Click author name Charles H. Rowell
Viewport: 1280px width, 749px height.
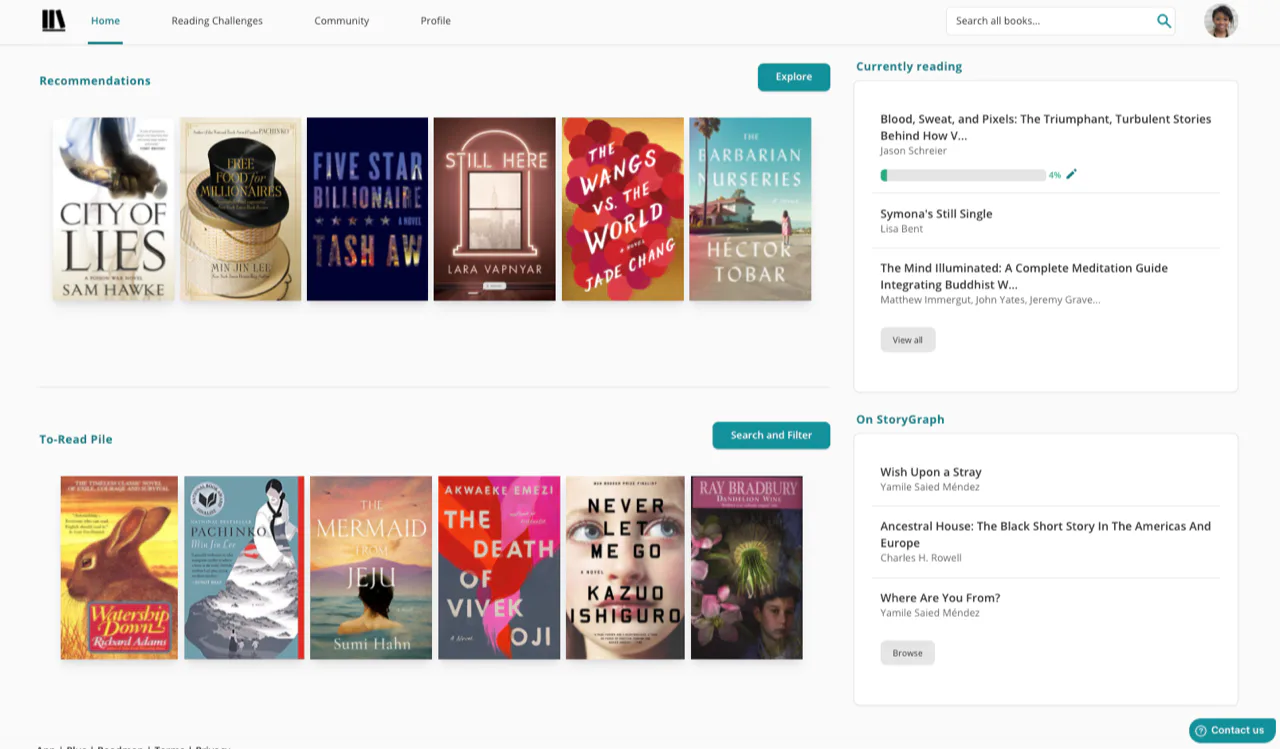(921, 558)
